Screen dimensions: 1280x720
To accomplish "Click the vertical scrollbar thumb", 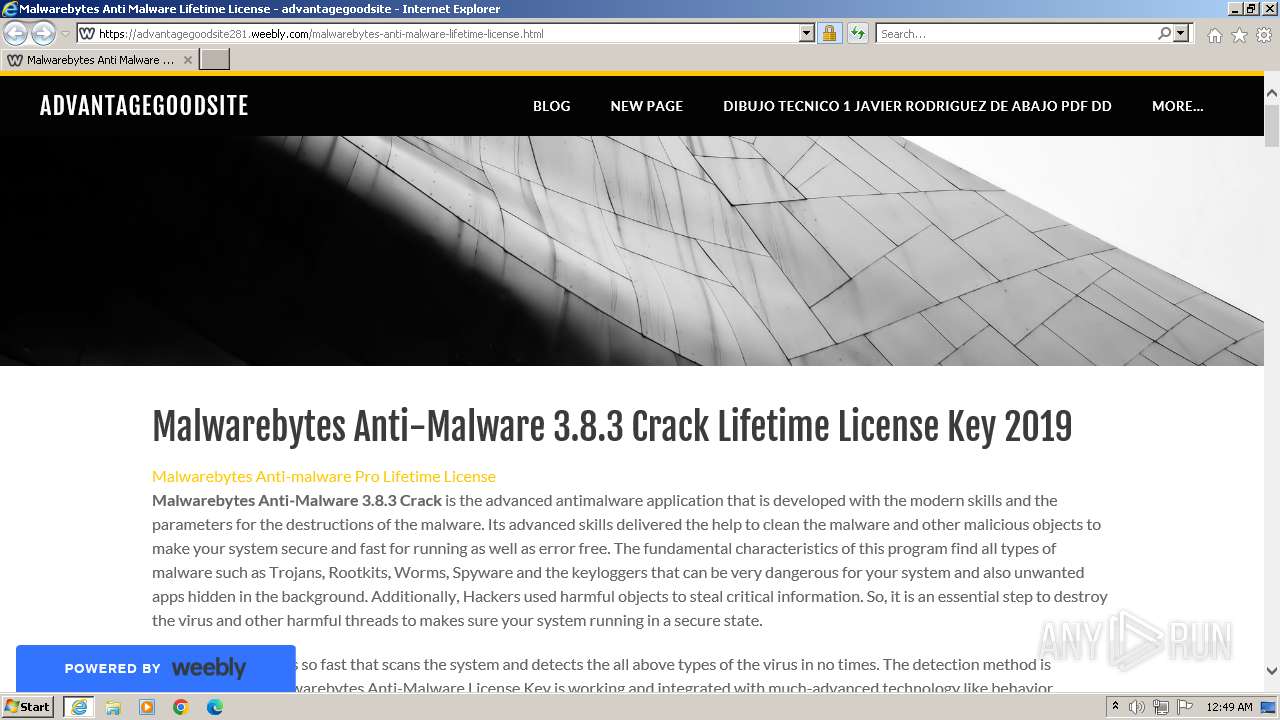I will coord(1272,125).
